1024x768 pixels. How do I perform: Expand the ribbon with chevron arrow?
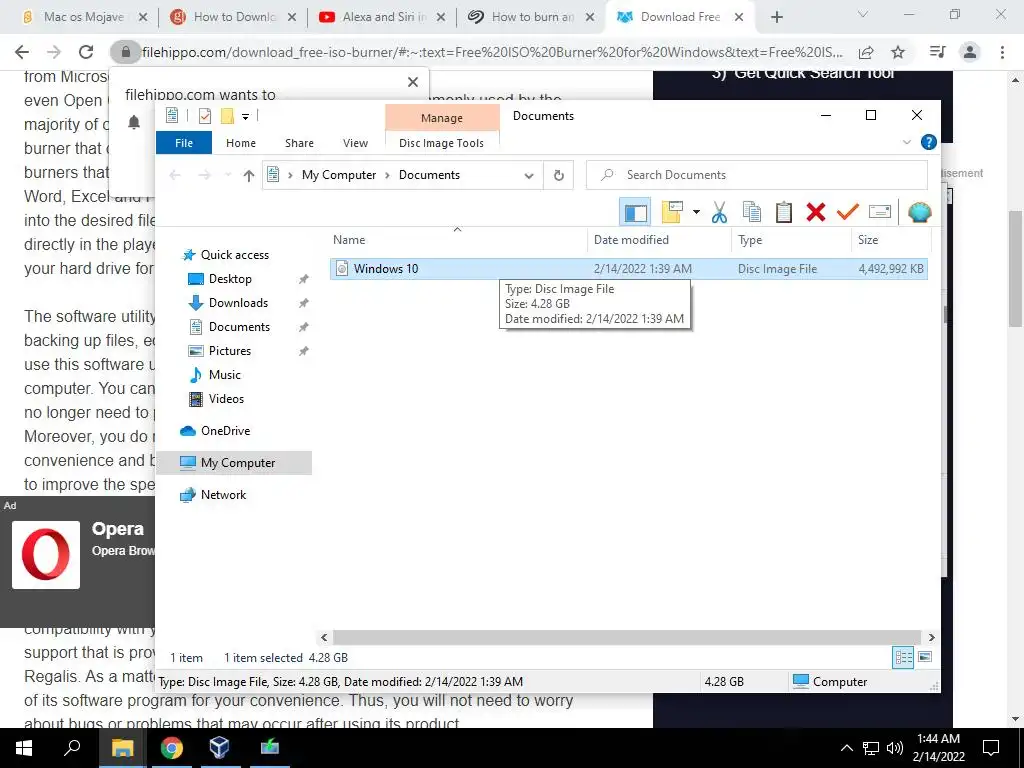[906, 142]
